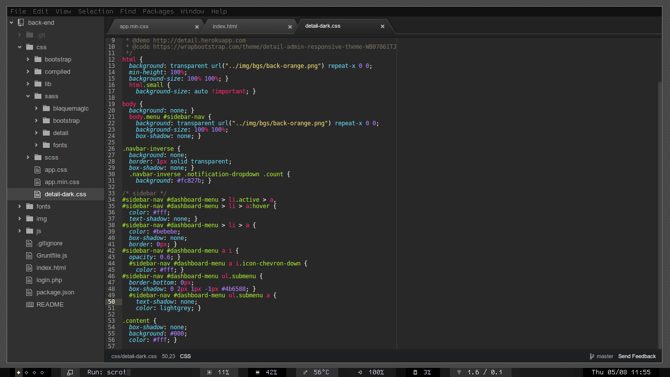Click the back-end project repo icon
Viewport: 670px width, 377px height.
click(21, 23)
